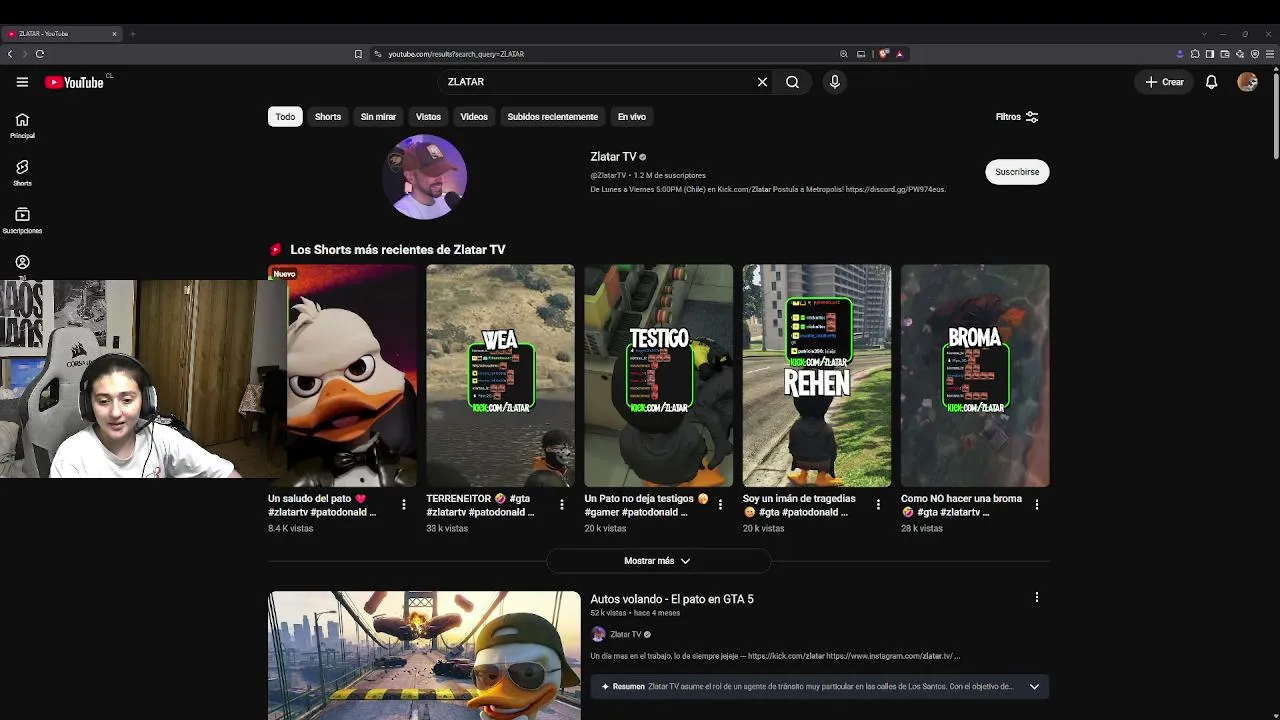This screenshot has width=1280, height=720.
Task: Toggle the browser sidebar panel icon
Action: coord(1210,54)
